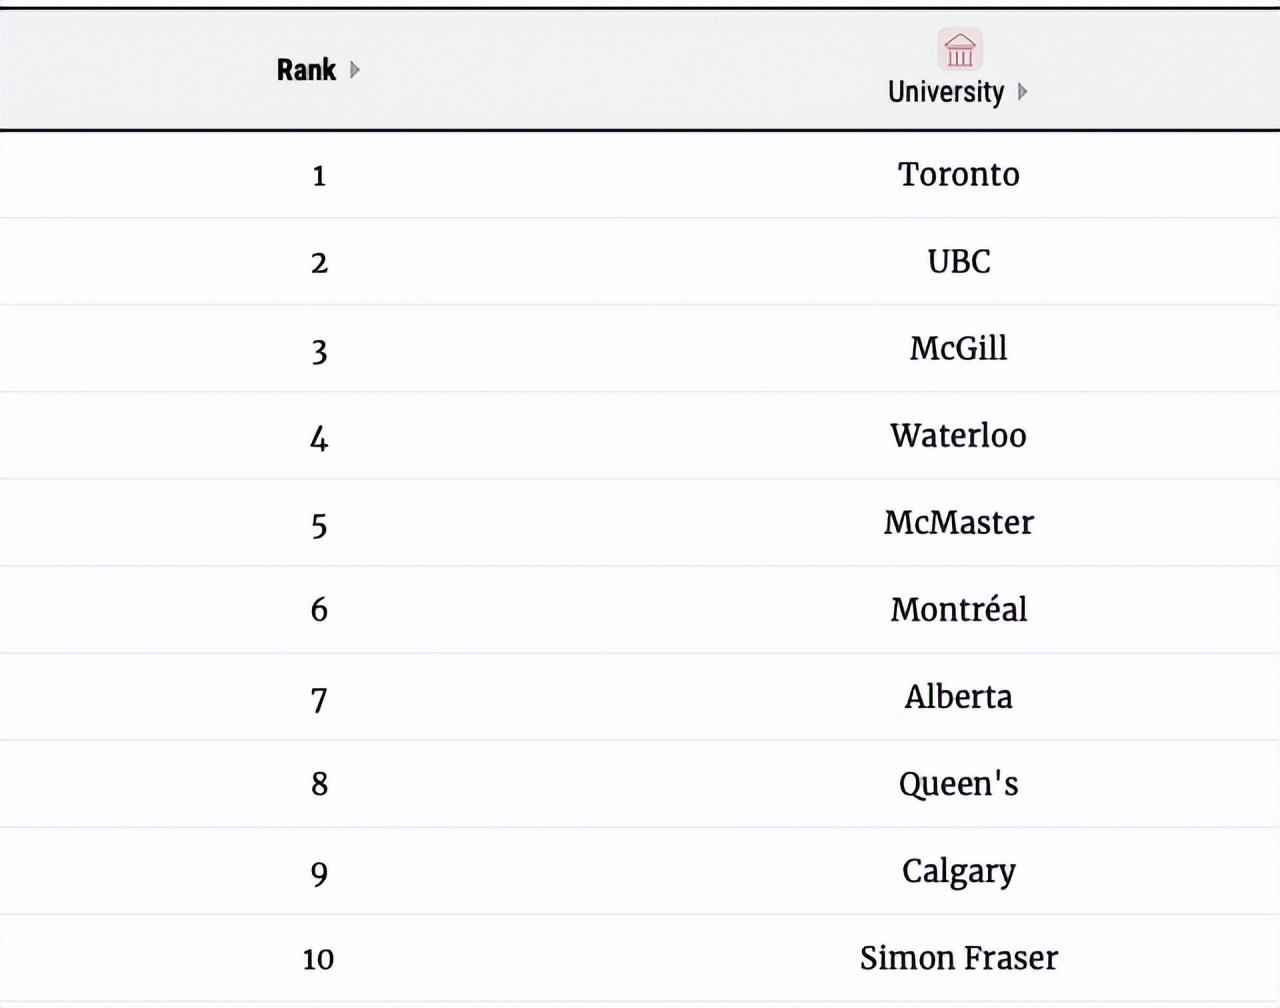This screenshot has height=1008, width=1280.
Task: Select the UBC university entry
Action: click(x=958, y=262)
